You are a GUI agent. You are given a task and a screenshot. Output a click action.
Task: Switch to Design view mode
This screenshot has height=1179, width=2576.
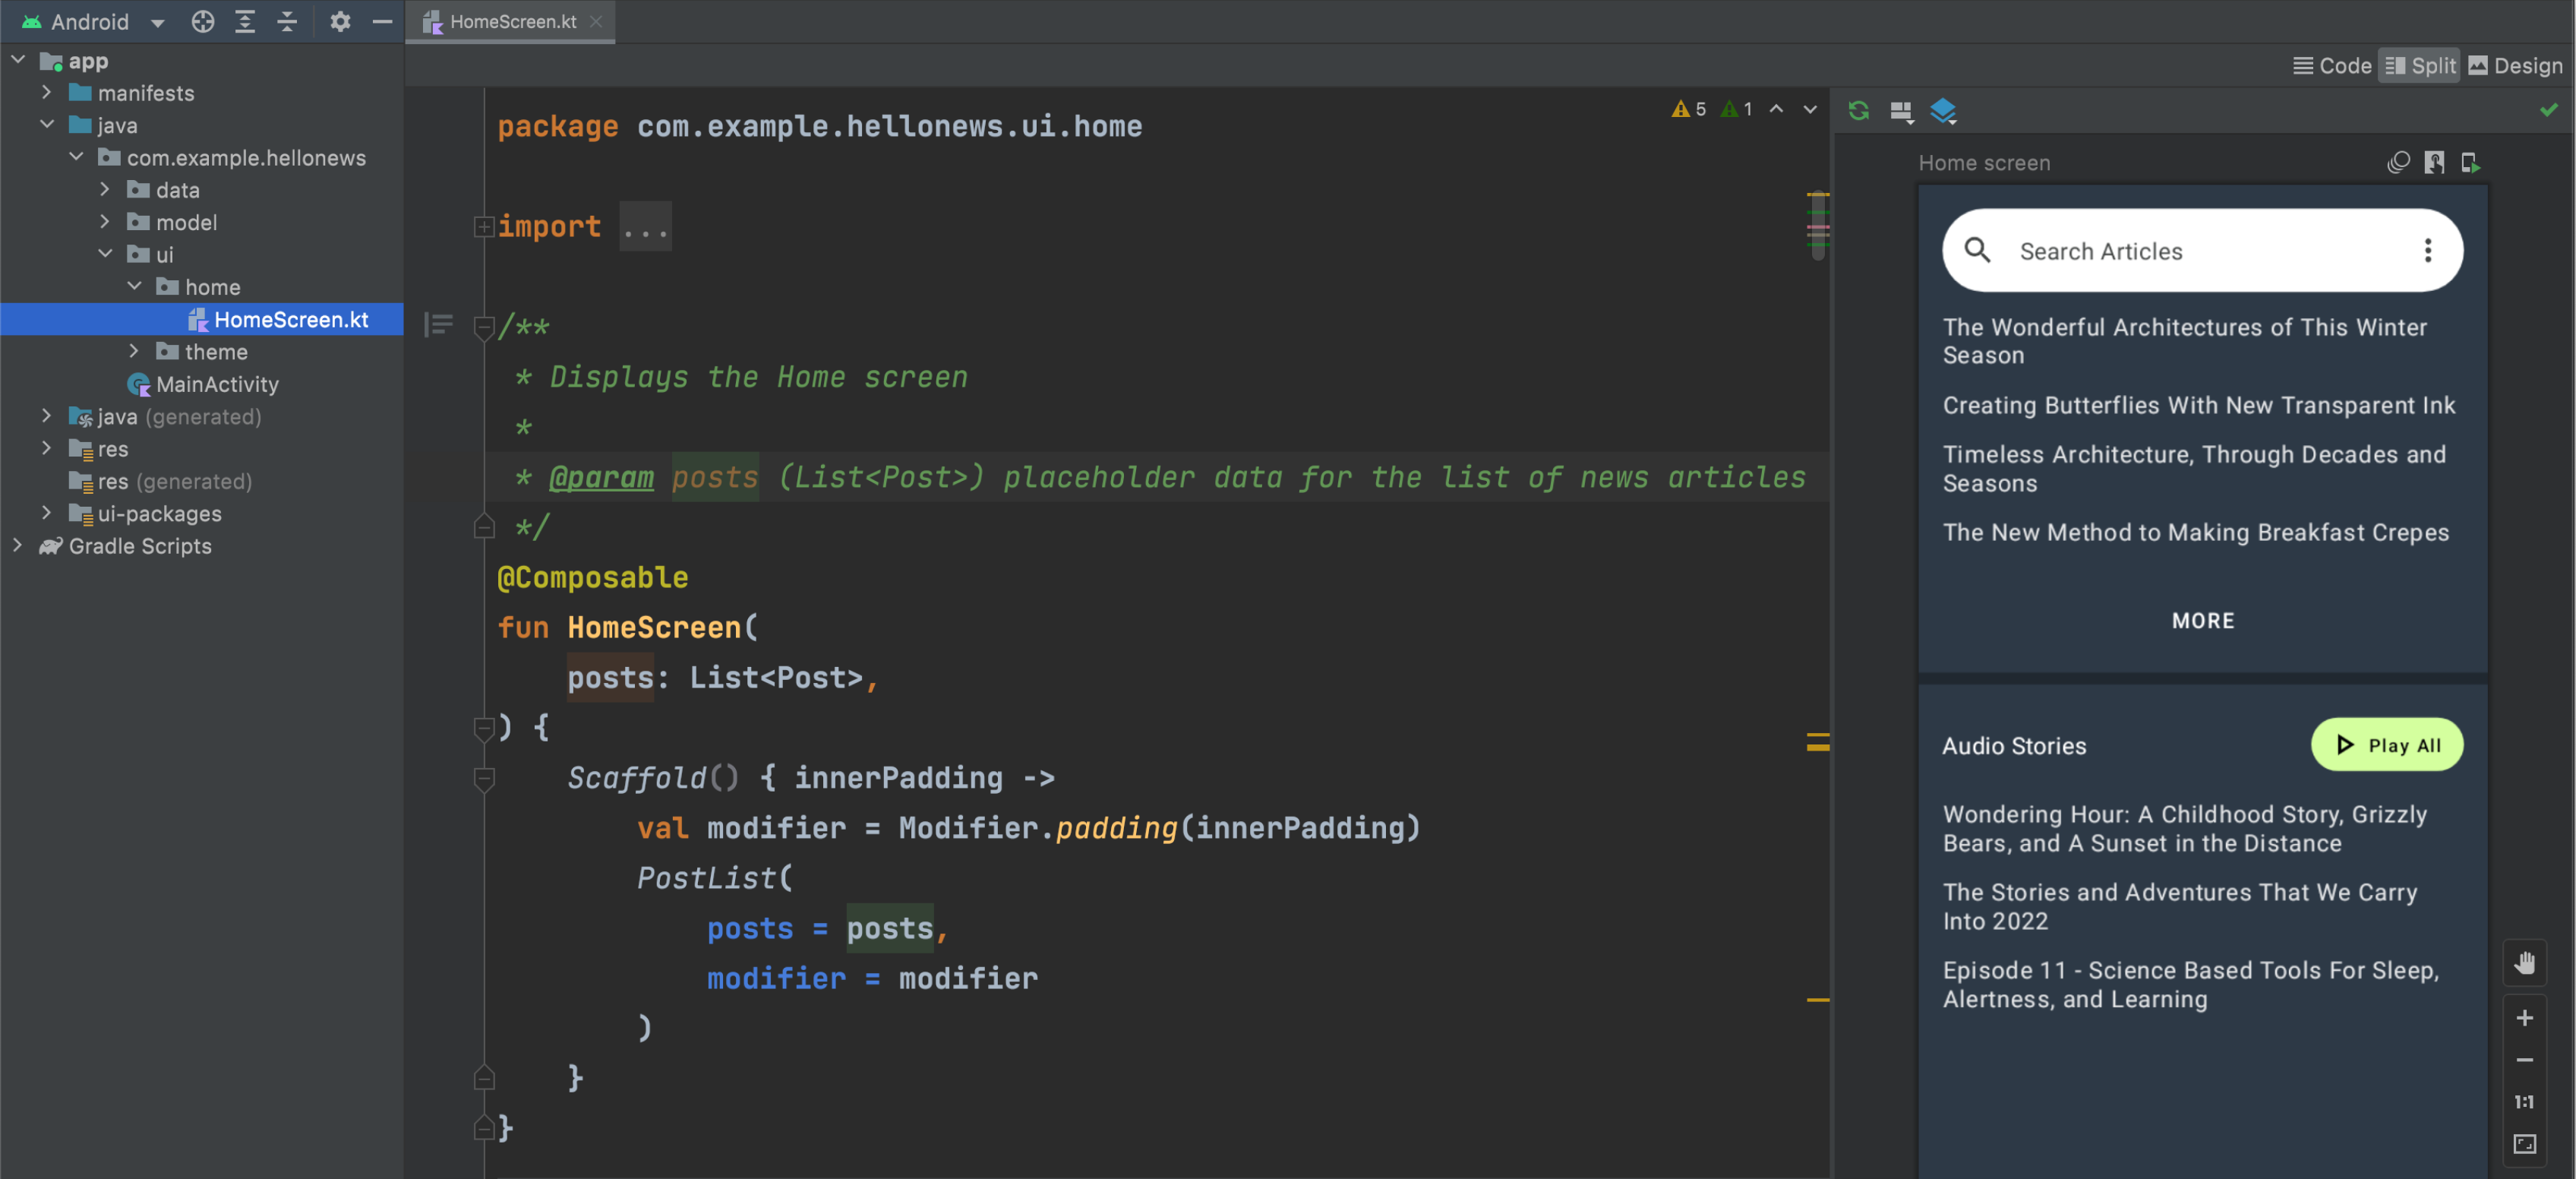[2510, 66]
